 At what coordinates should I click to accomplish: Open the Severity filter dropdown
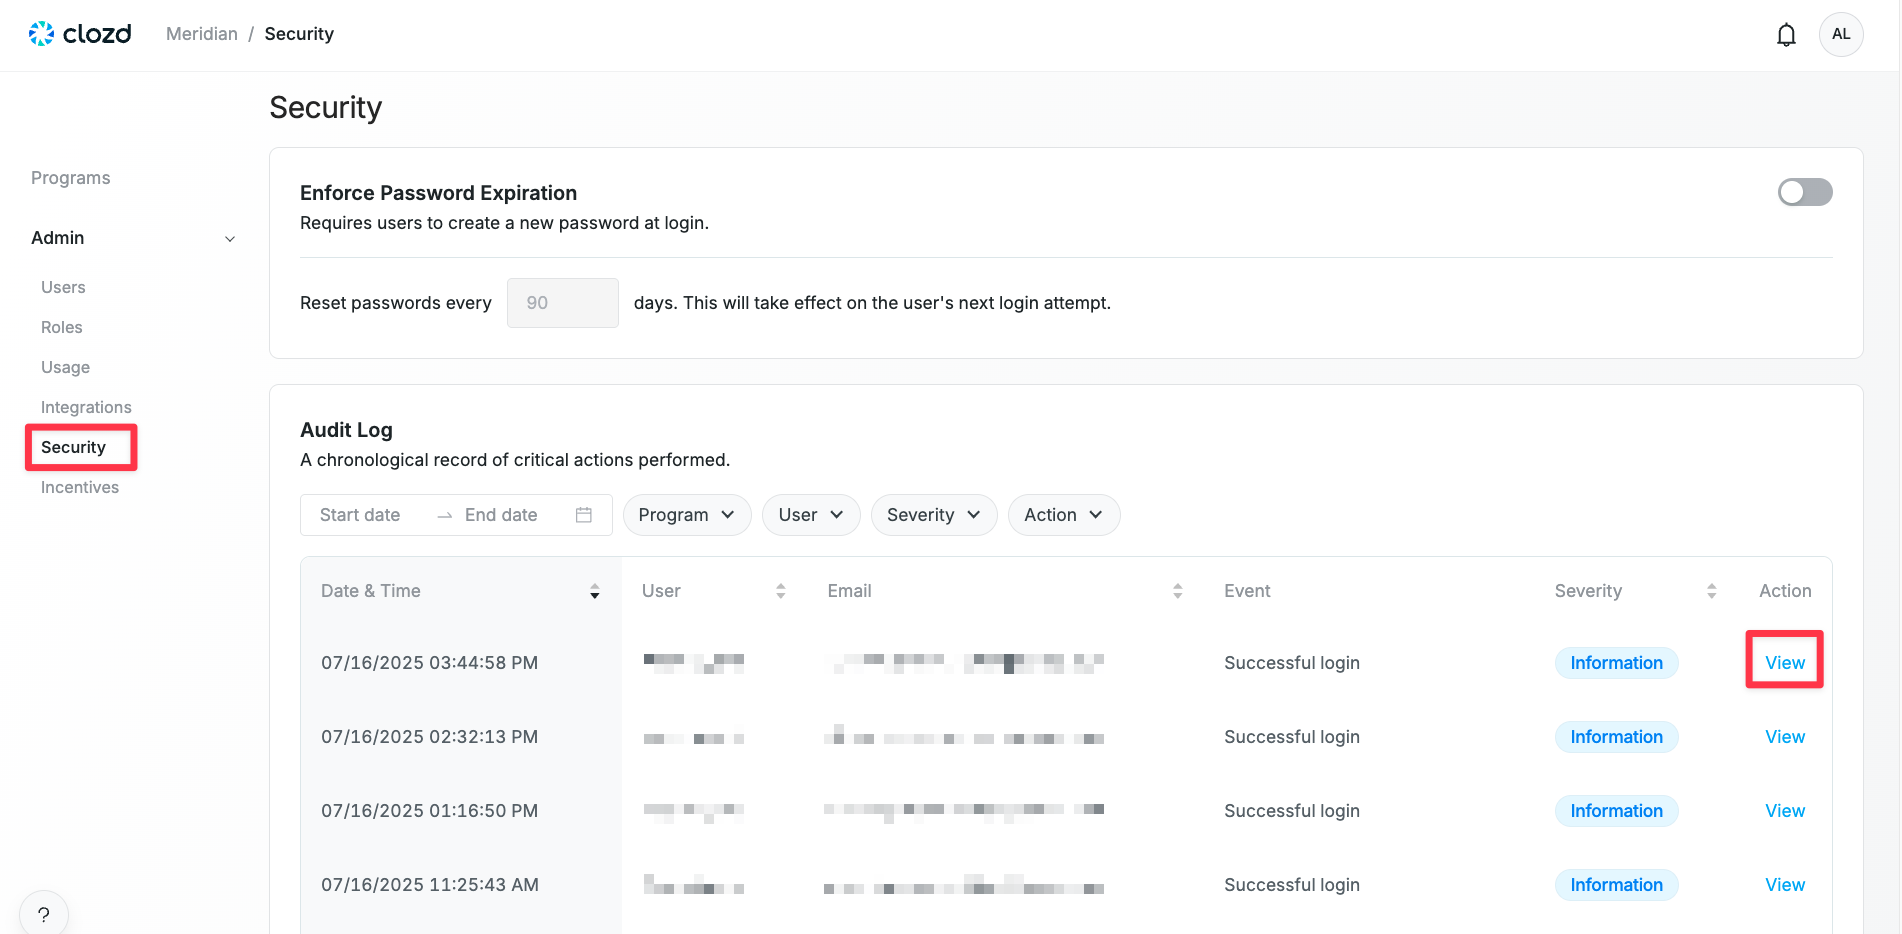pyautogui.click(x=934, y=515)
